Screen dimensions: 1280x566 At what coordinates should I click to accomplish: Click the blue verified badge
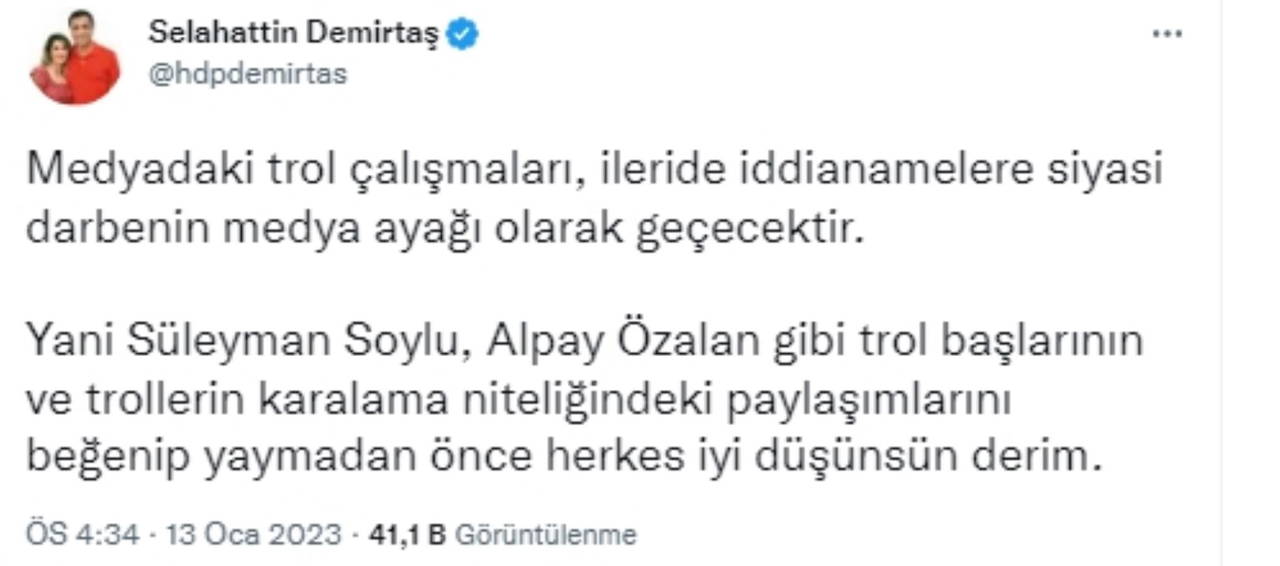(x=462, y=34)
